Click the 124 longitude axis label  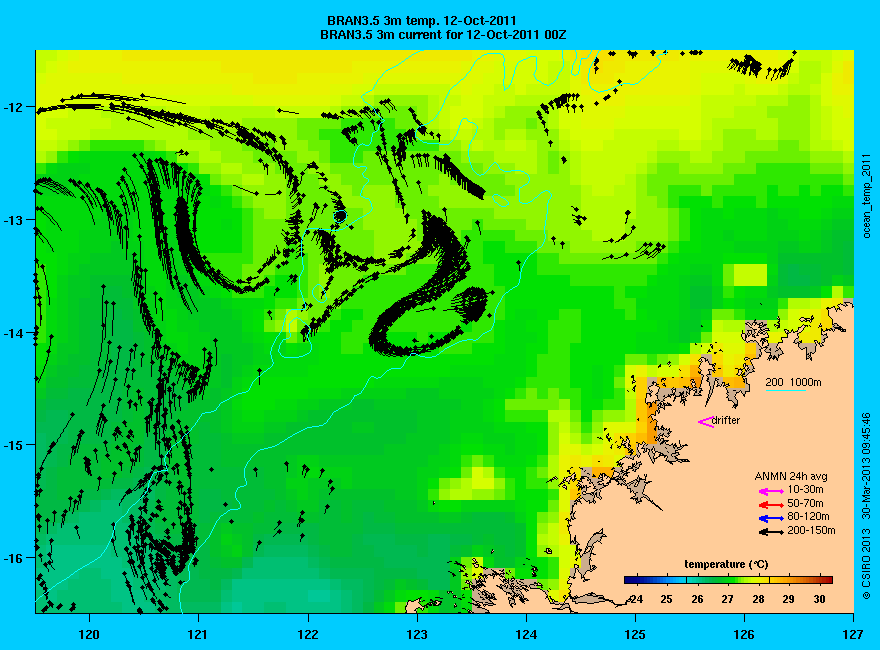[x=526, y=635]
